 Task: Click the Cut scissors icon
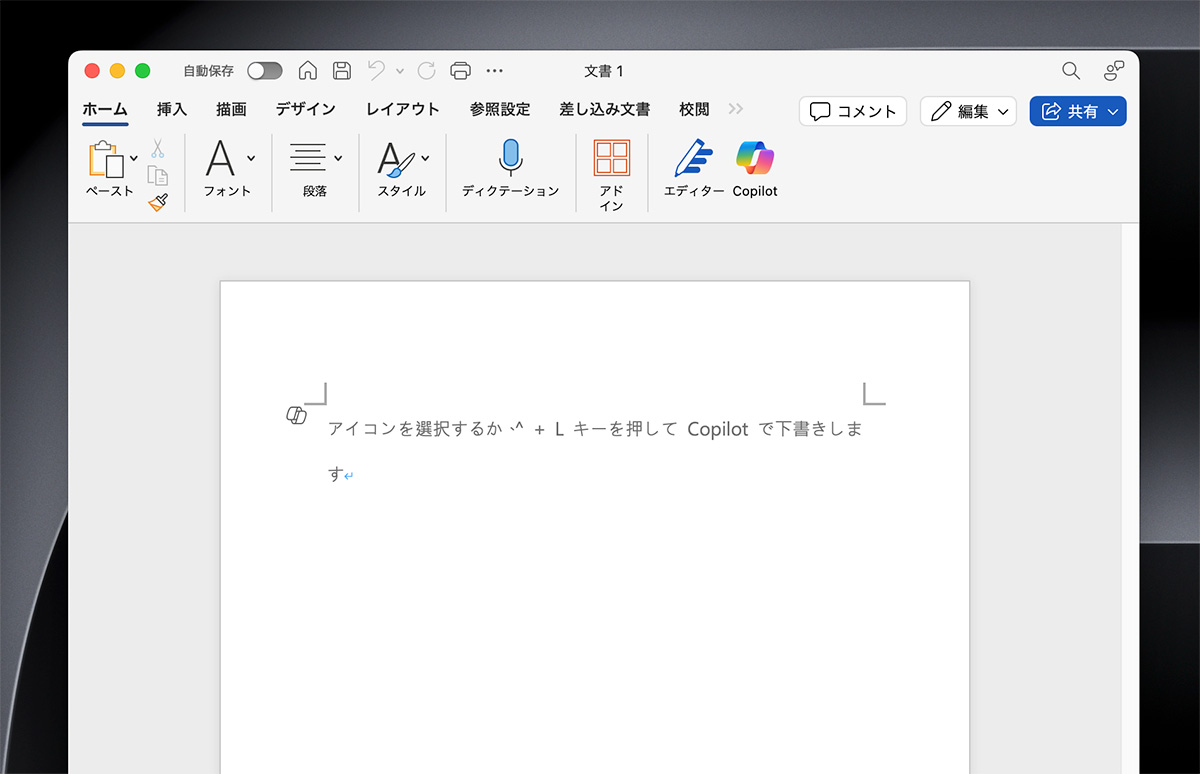click(158, 149)
